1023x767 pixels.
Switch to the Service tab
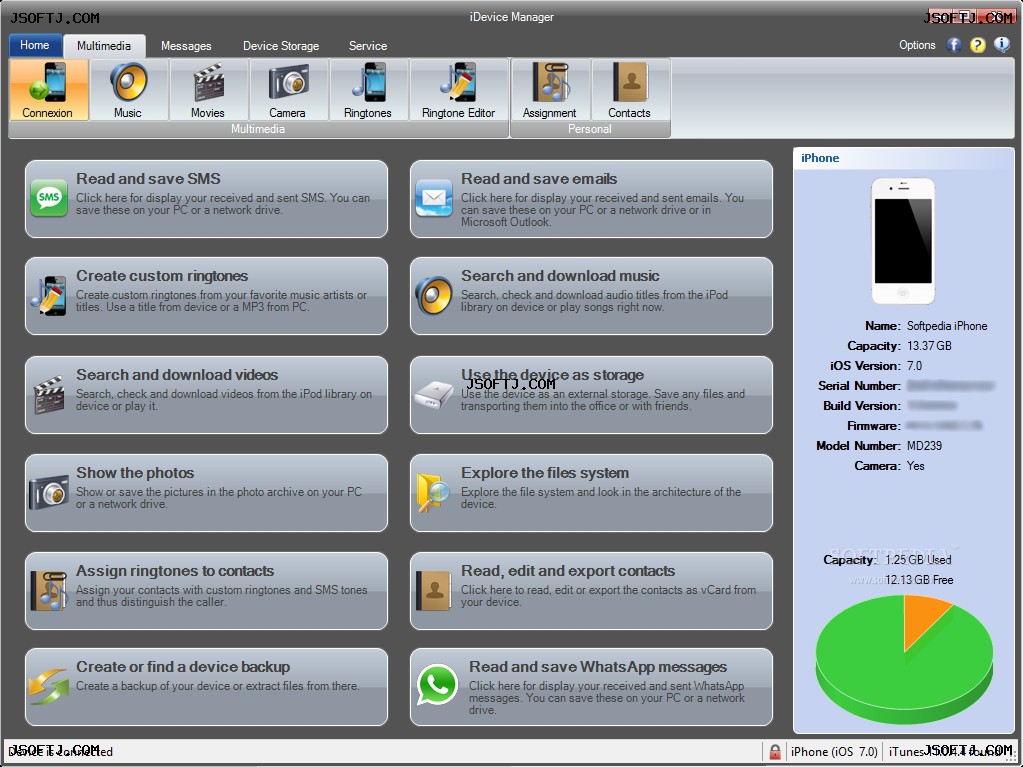[368, 46]
